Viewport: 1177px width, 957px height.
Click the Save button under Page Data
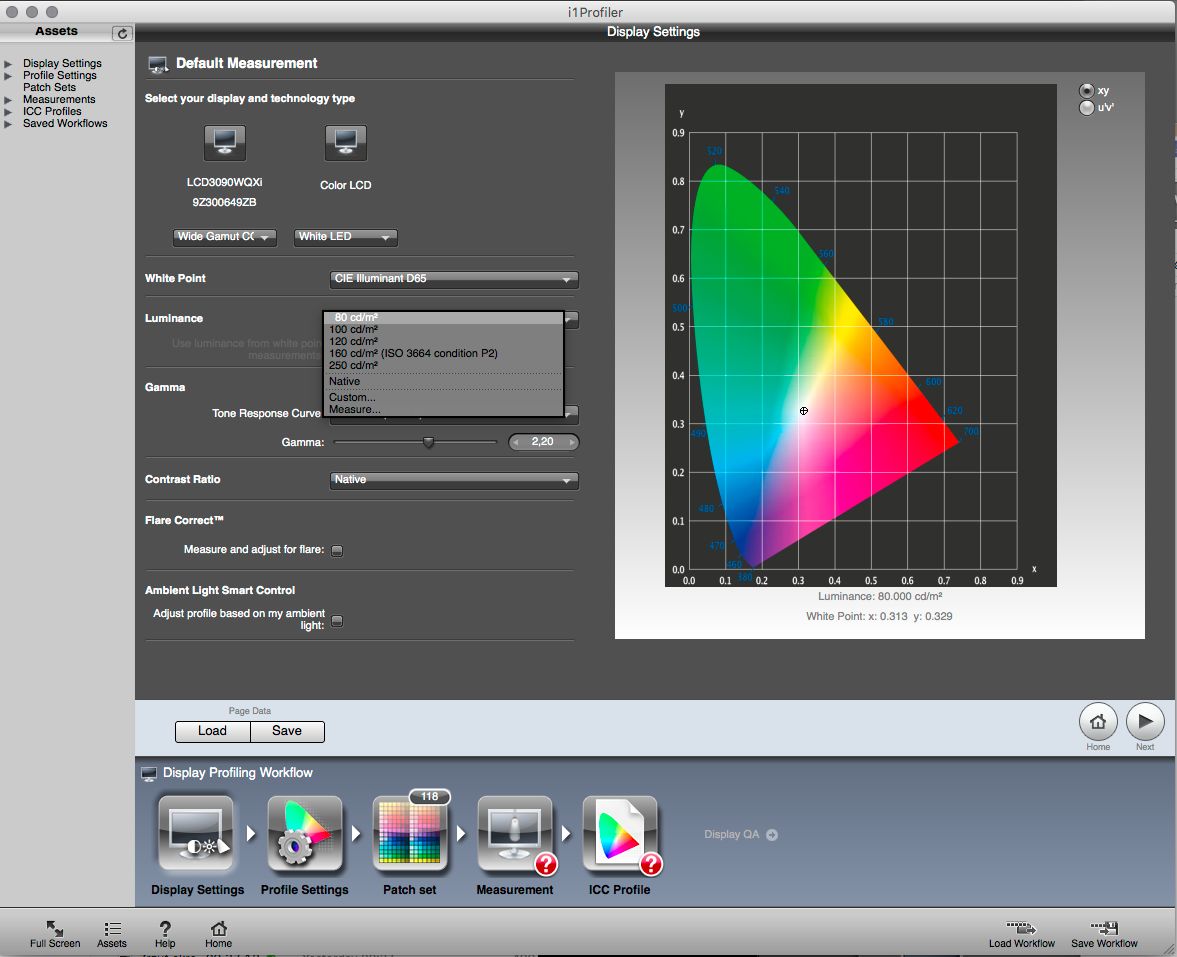pos(287,731)
